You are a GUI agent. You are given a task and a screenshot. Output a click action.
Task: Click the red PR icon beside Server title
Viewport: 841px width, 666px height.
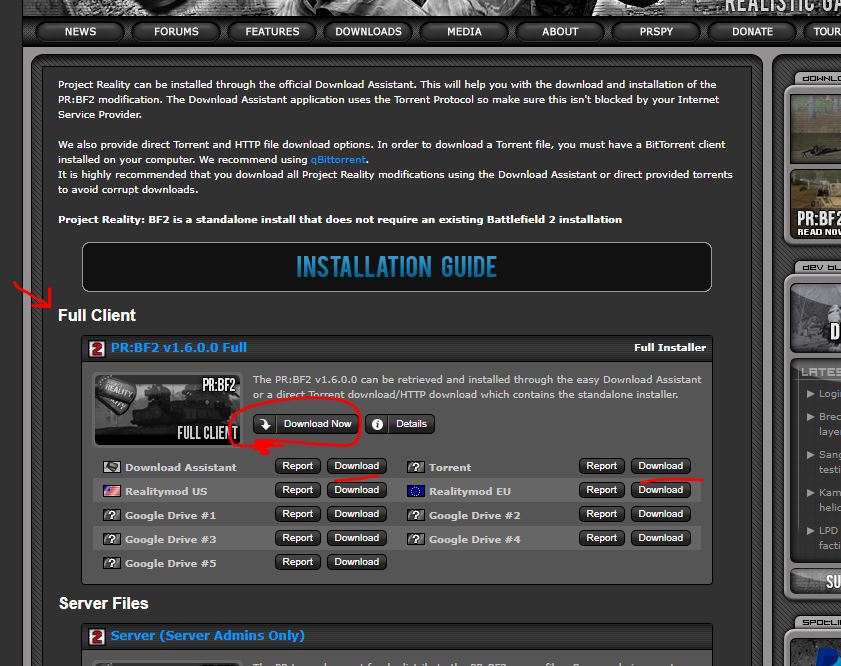(x=97, y=637)
